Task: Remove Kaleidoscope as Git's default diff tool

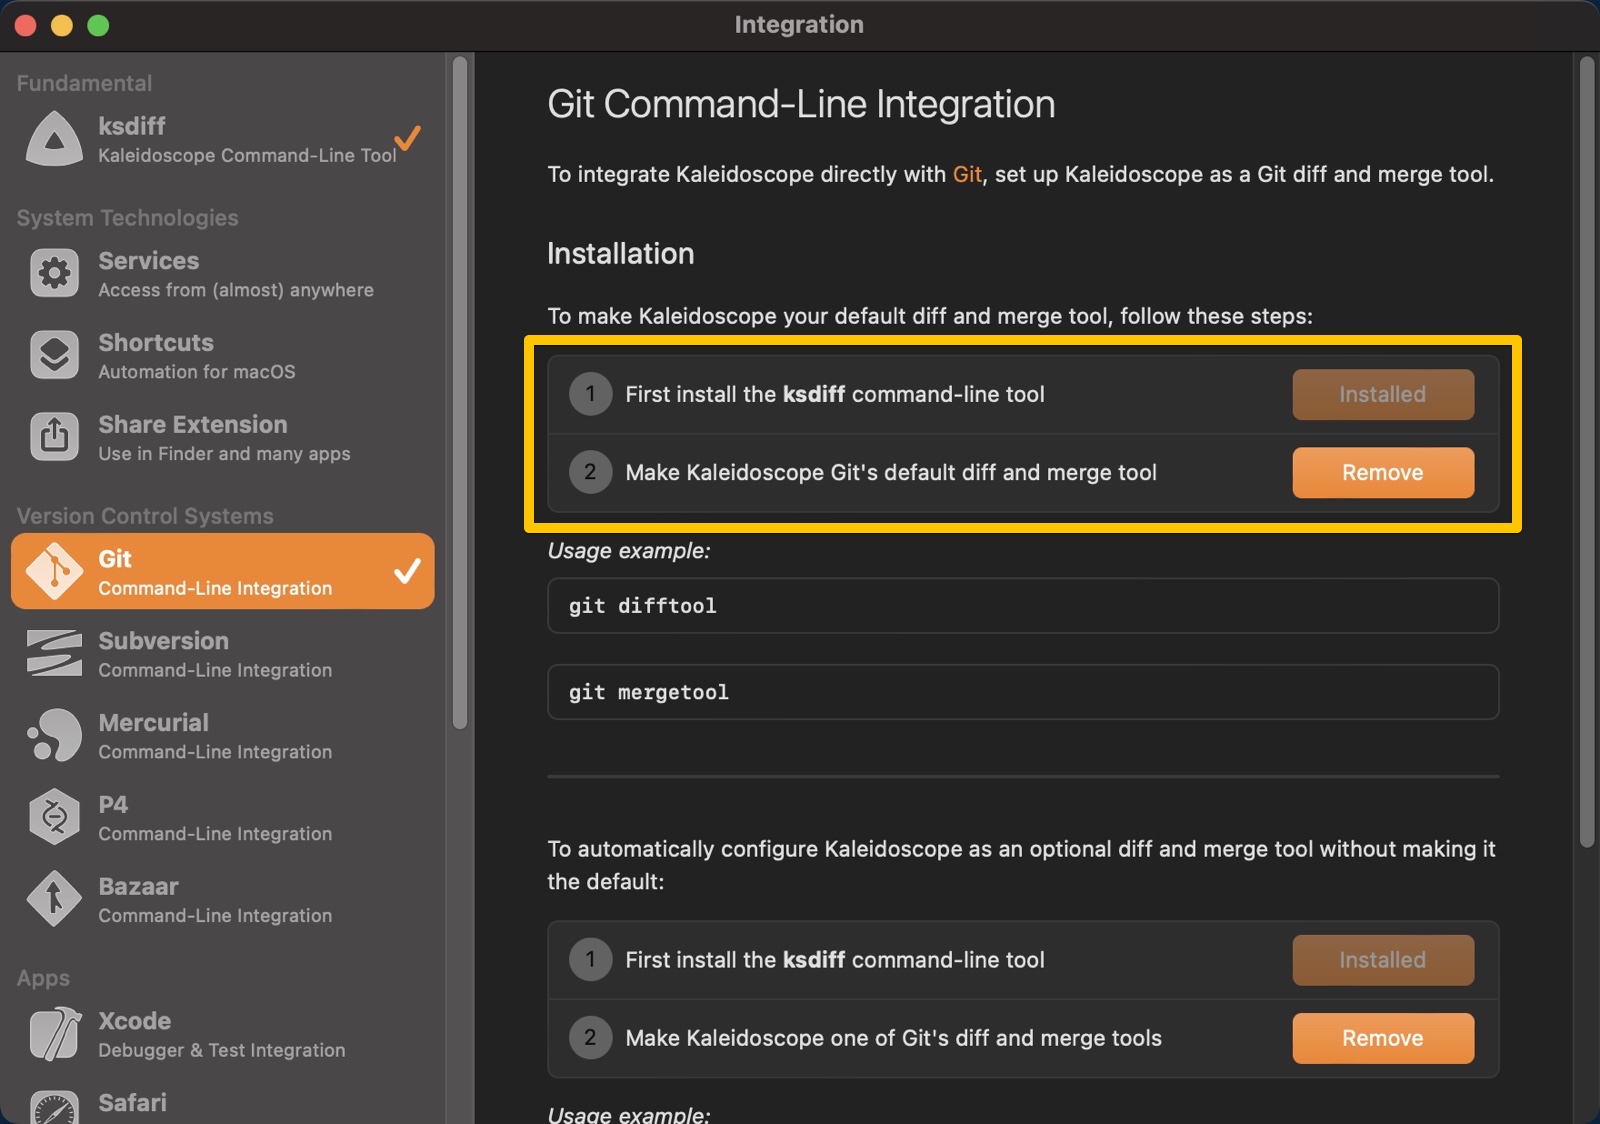Action: click(x=1383, y=472)
